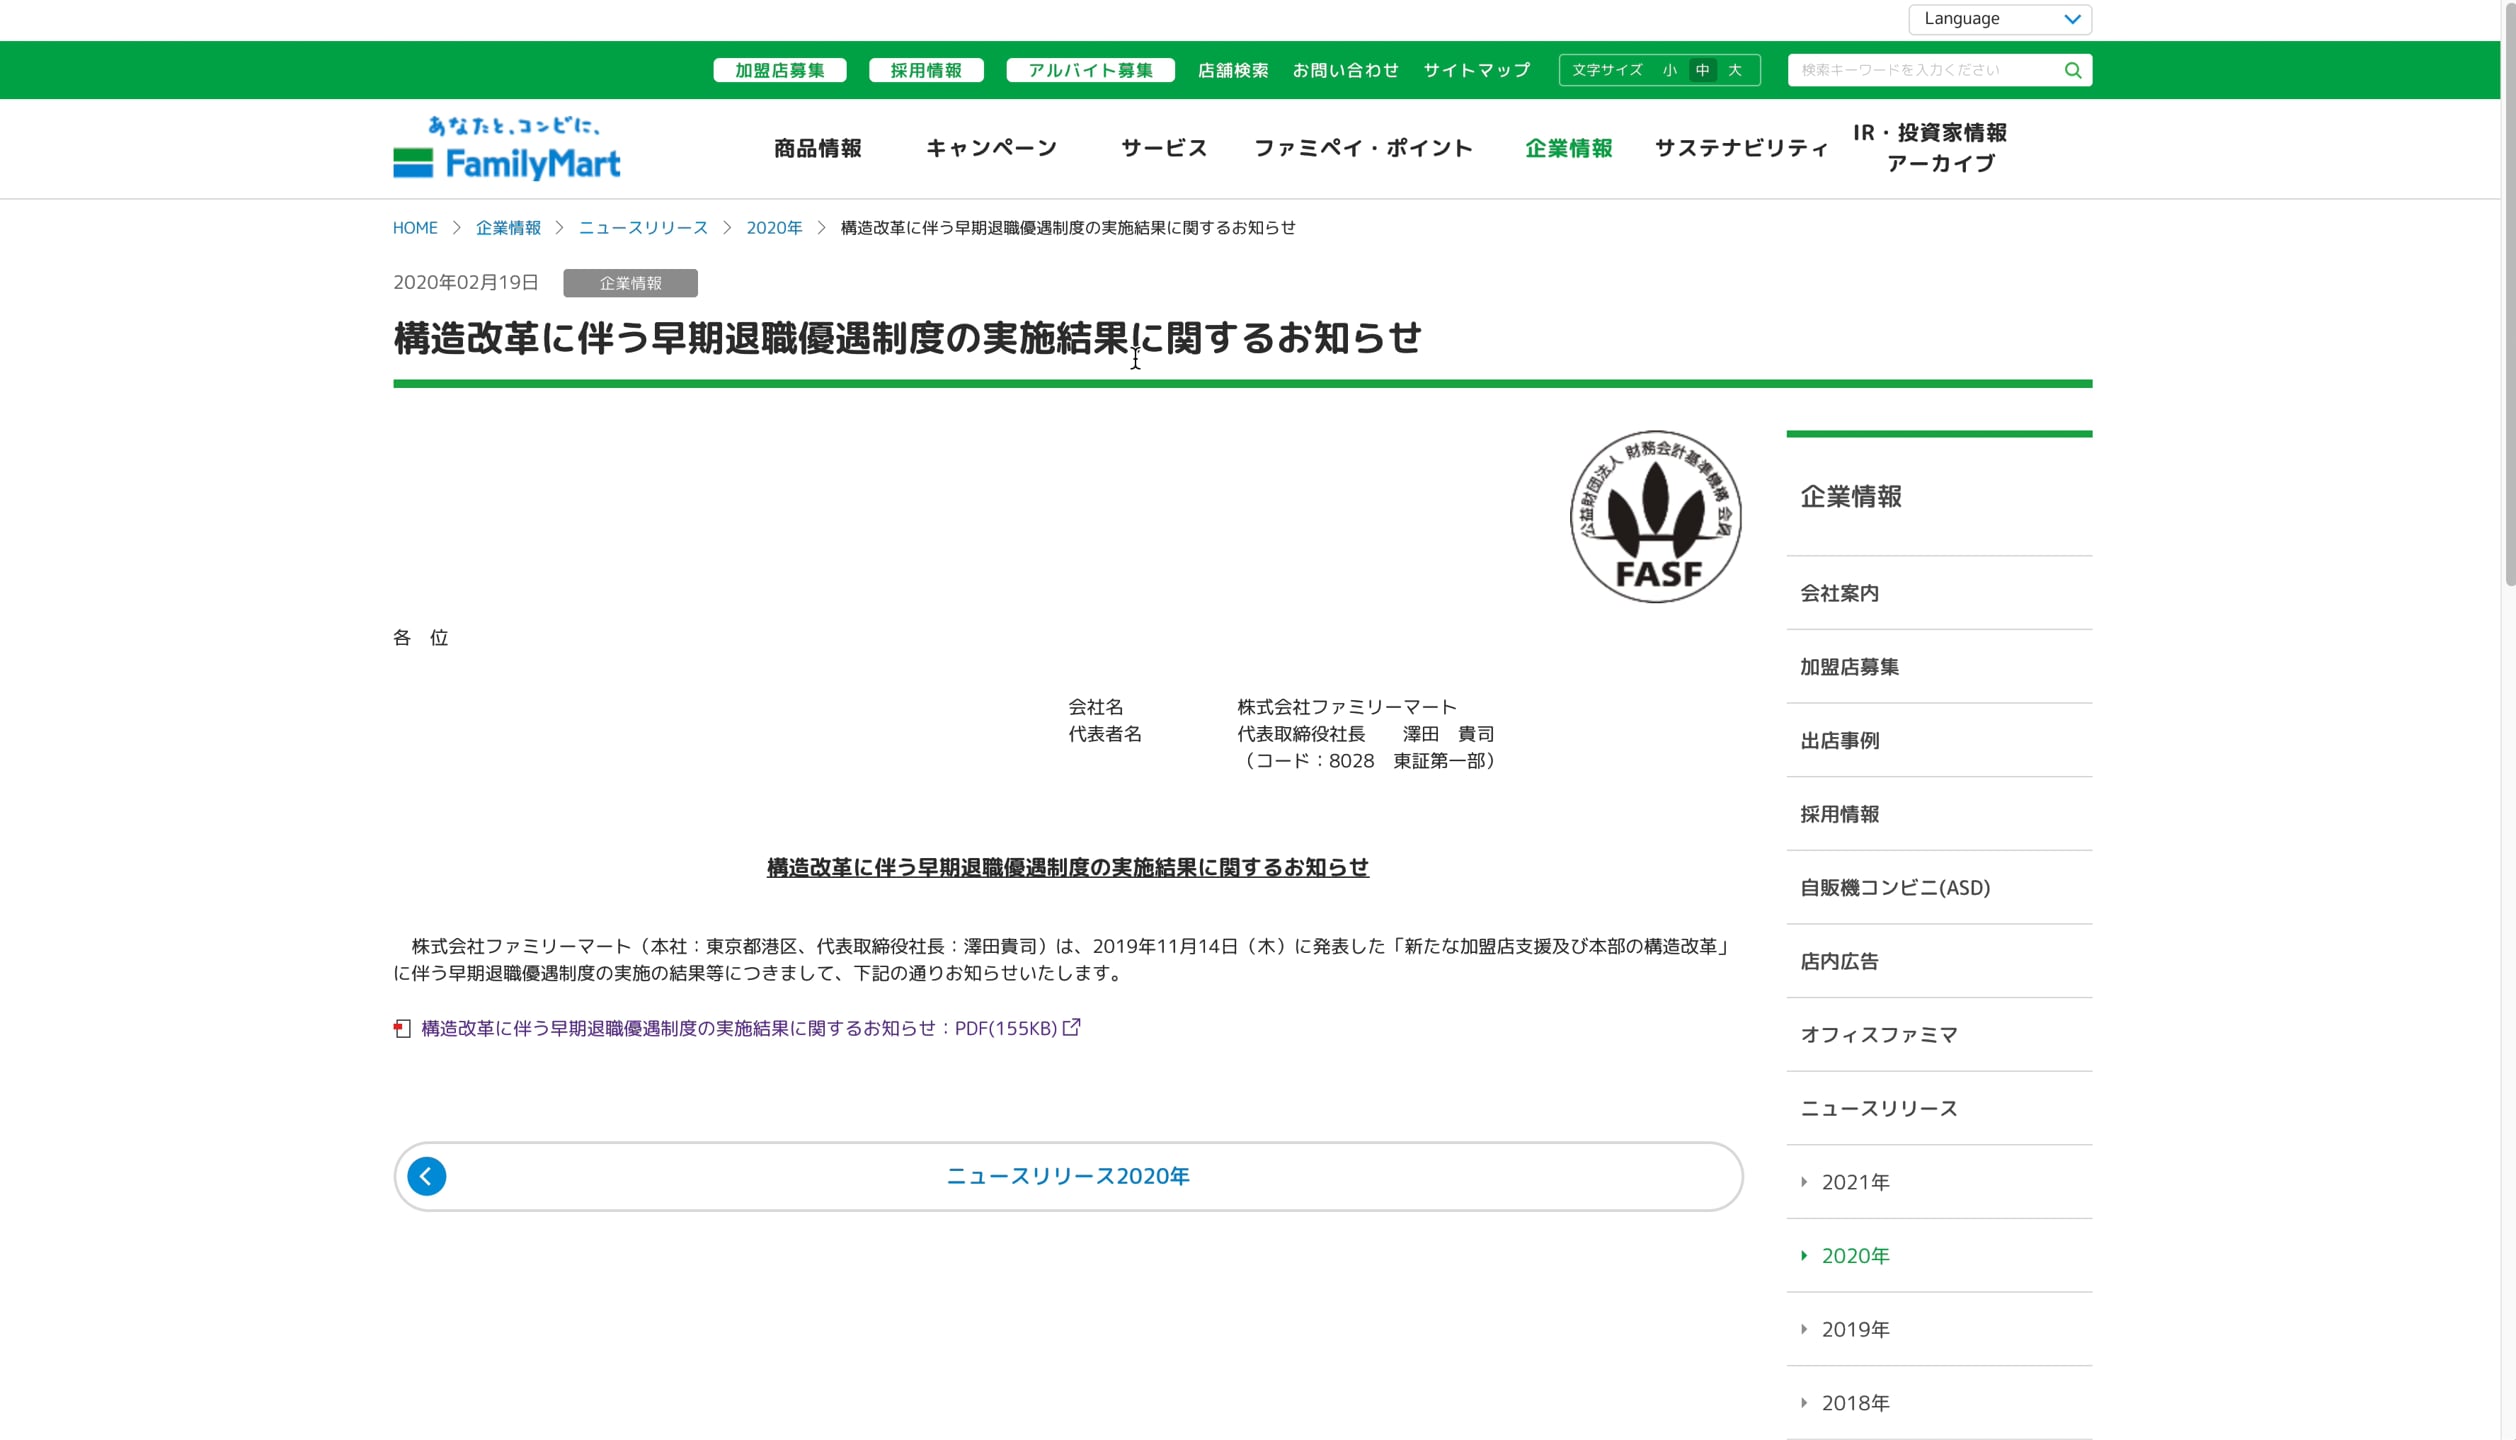
Task: Click the FASF certification seal image
Action: pyautogui.click(x=1654, y=516)
